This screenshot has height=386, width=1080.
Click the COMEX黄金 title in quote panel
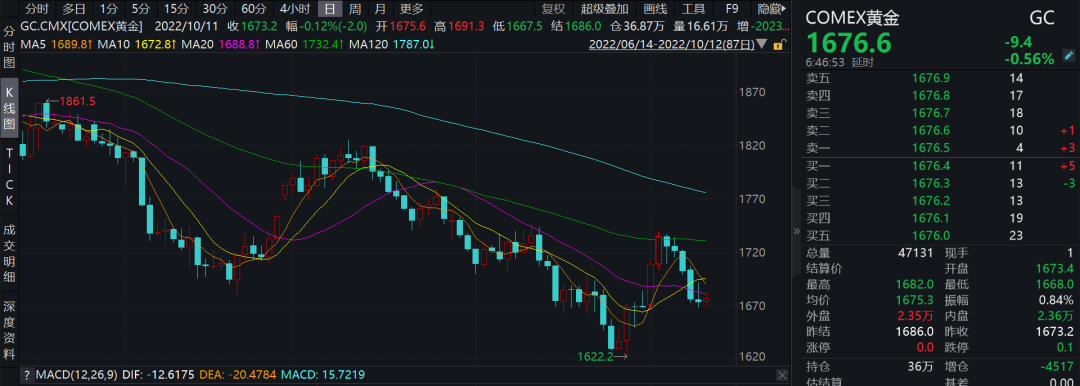853,18
